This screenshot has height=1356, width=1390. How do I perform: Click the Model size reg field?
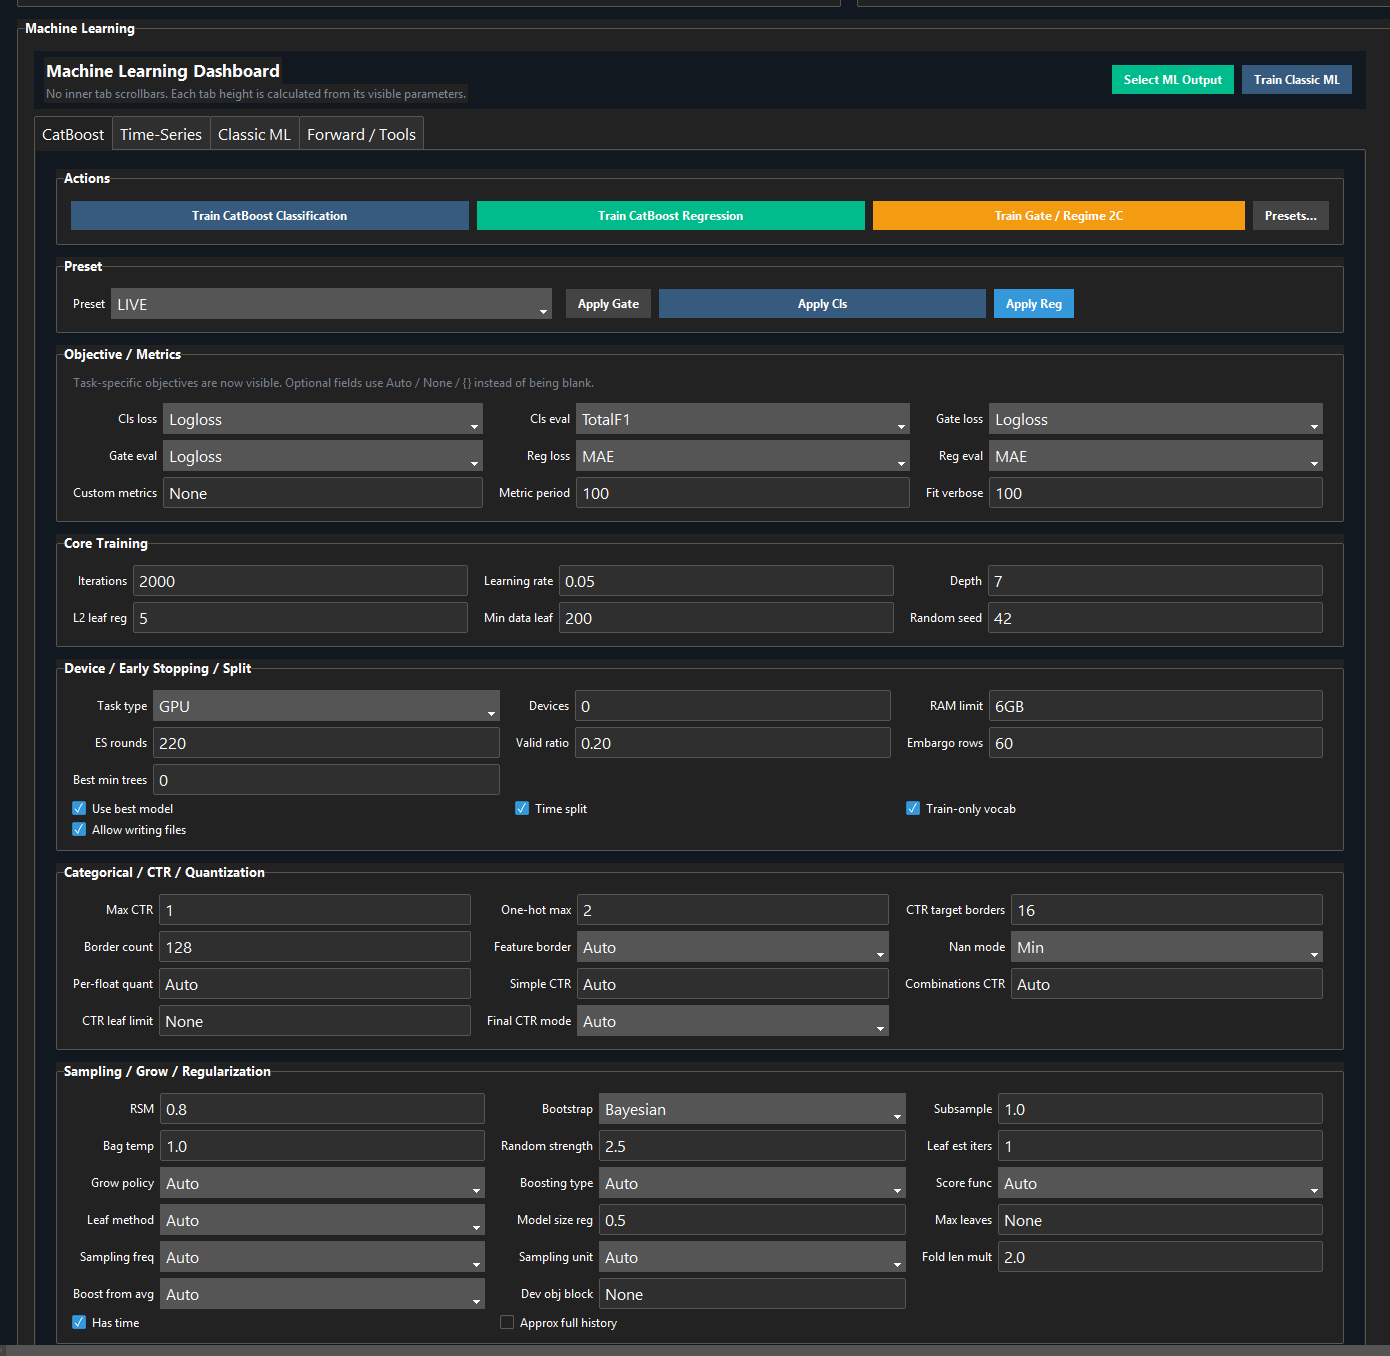752,1220
